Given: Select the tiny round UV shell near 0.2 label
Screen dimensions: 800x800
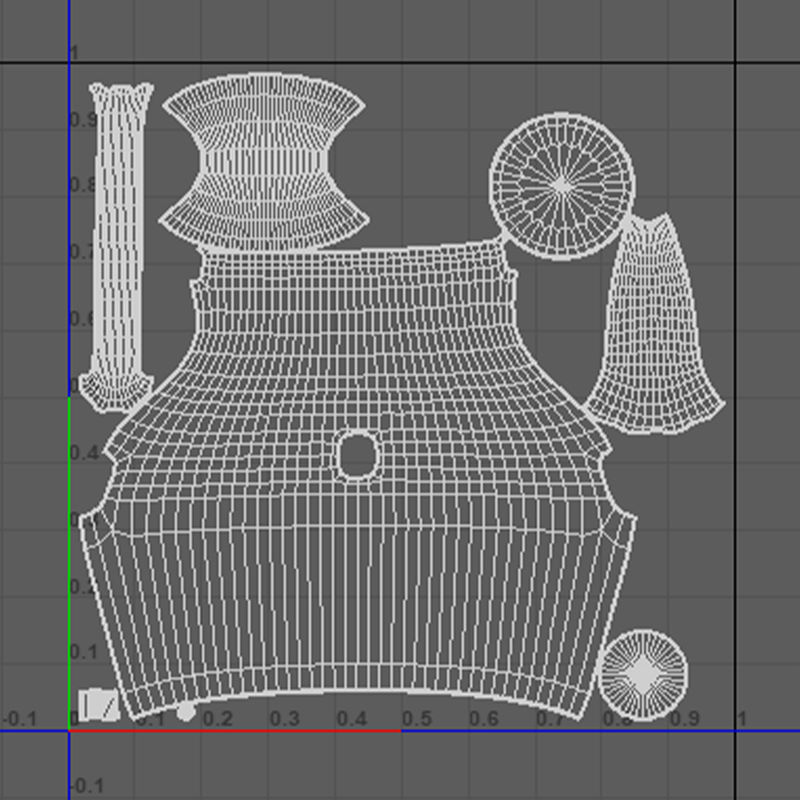Looking at the screenshot, I should 186,711.
